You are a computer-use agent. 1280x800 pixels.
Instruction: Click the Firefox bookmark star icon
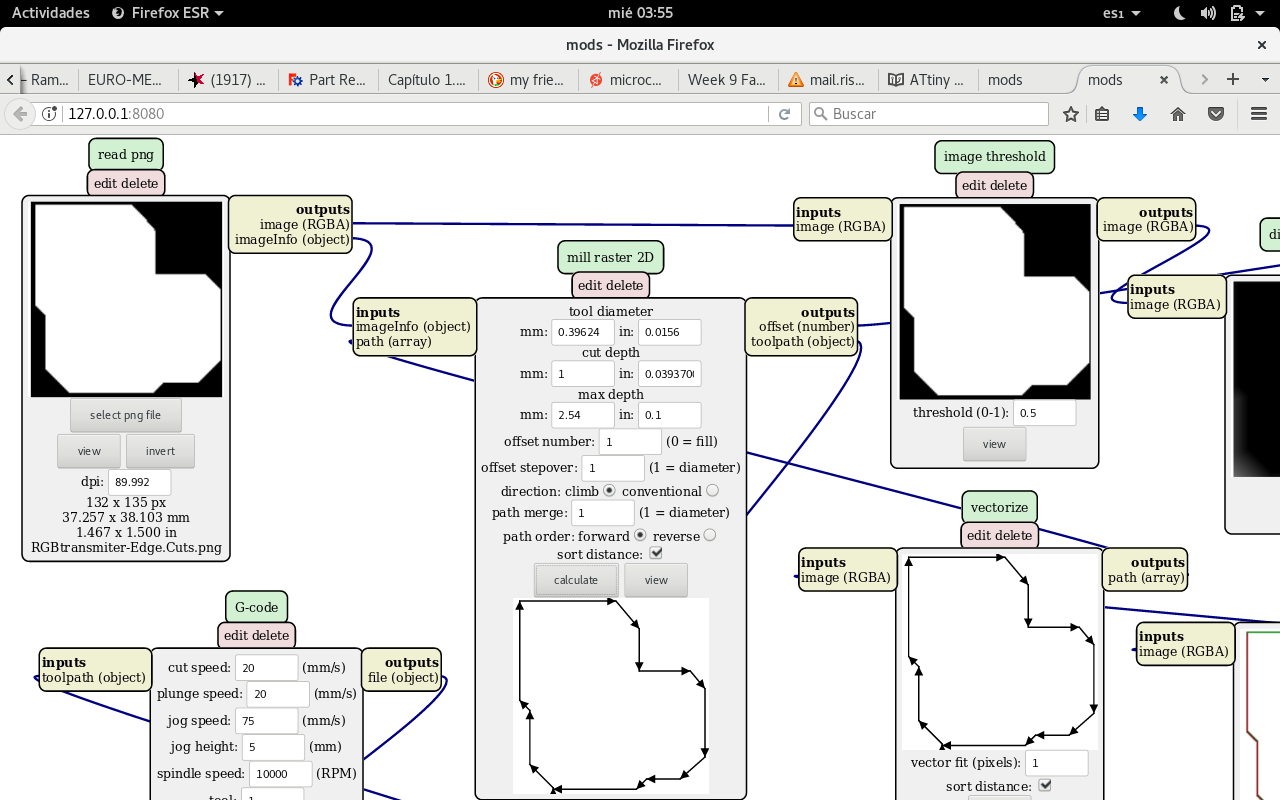coord(1071,114)
